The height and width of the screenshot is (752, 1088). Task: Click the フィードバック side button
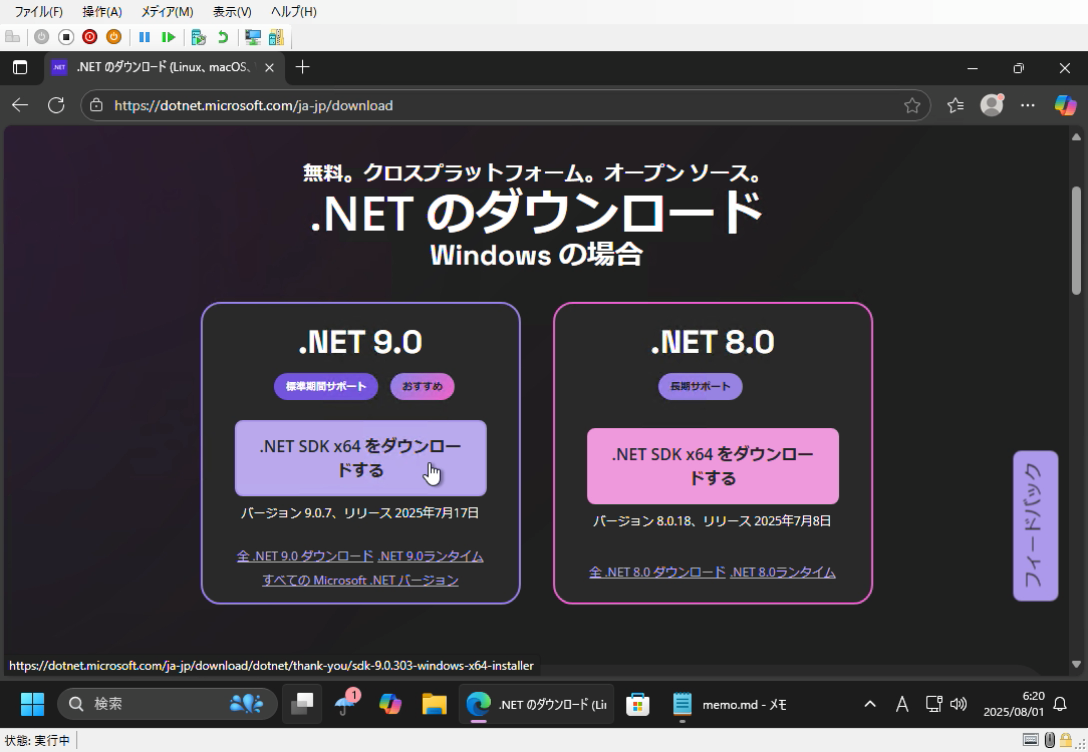coord(1035,526)
